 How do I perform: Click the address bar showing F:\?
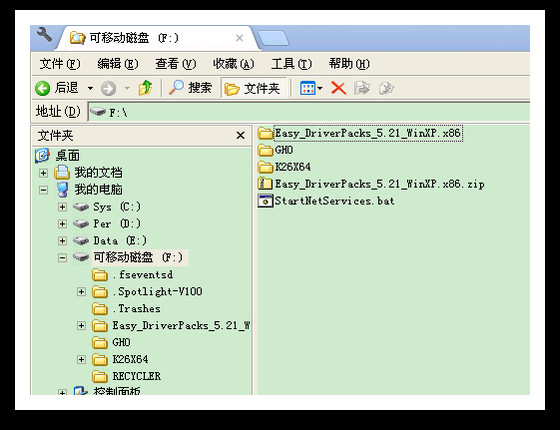point(309,112)
